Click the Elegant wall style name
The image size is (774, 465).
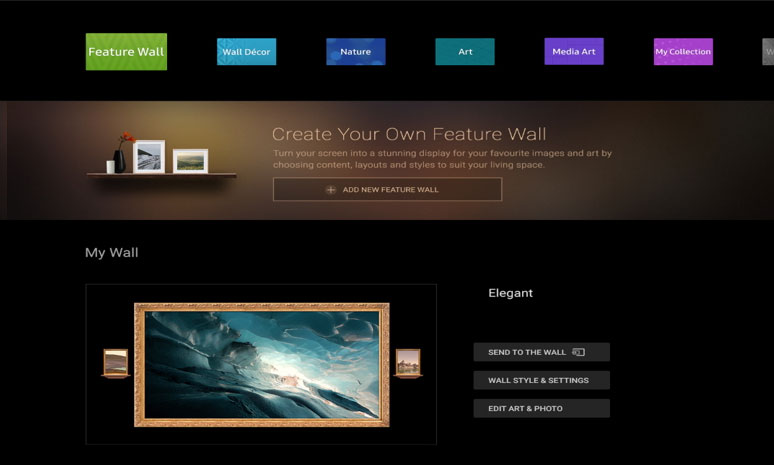510,293
